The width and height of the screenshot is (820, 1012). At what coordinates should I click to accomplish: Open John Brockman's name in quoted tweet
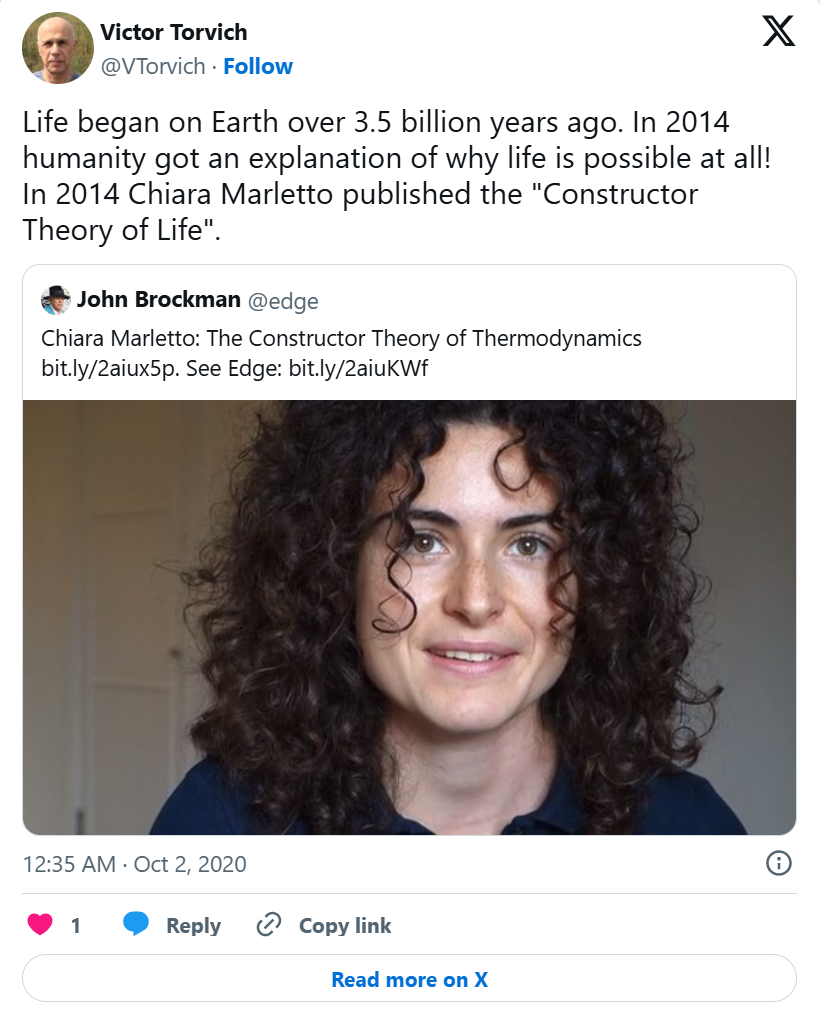tap(159, 299)
